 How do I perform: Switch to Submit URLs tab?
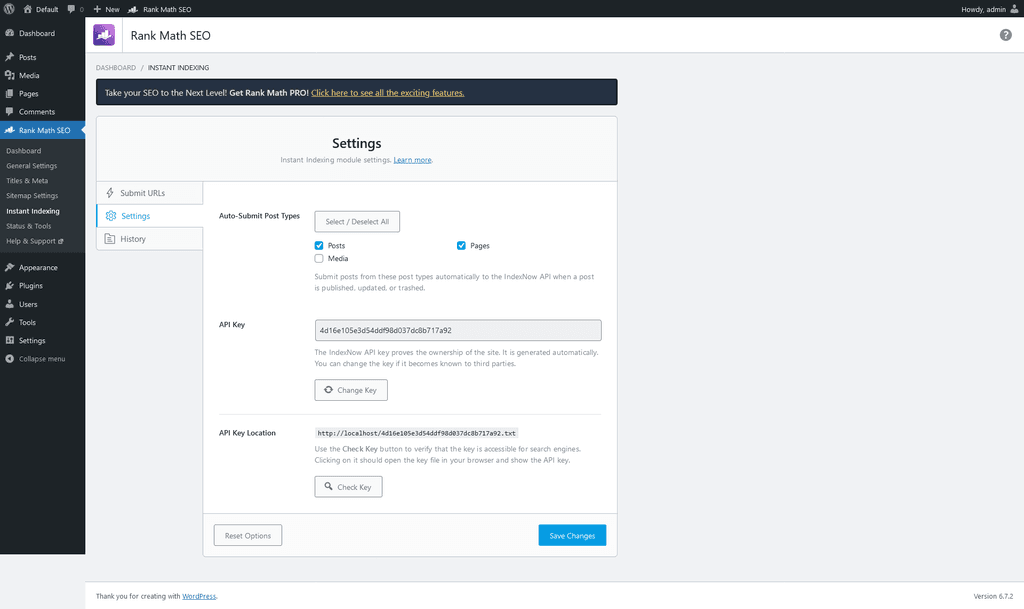point(150,193)
